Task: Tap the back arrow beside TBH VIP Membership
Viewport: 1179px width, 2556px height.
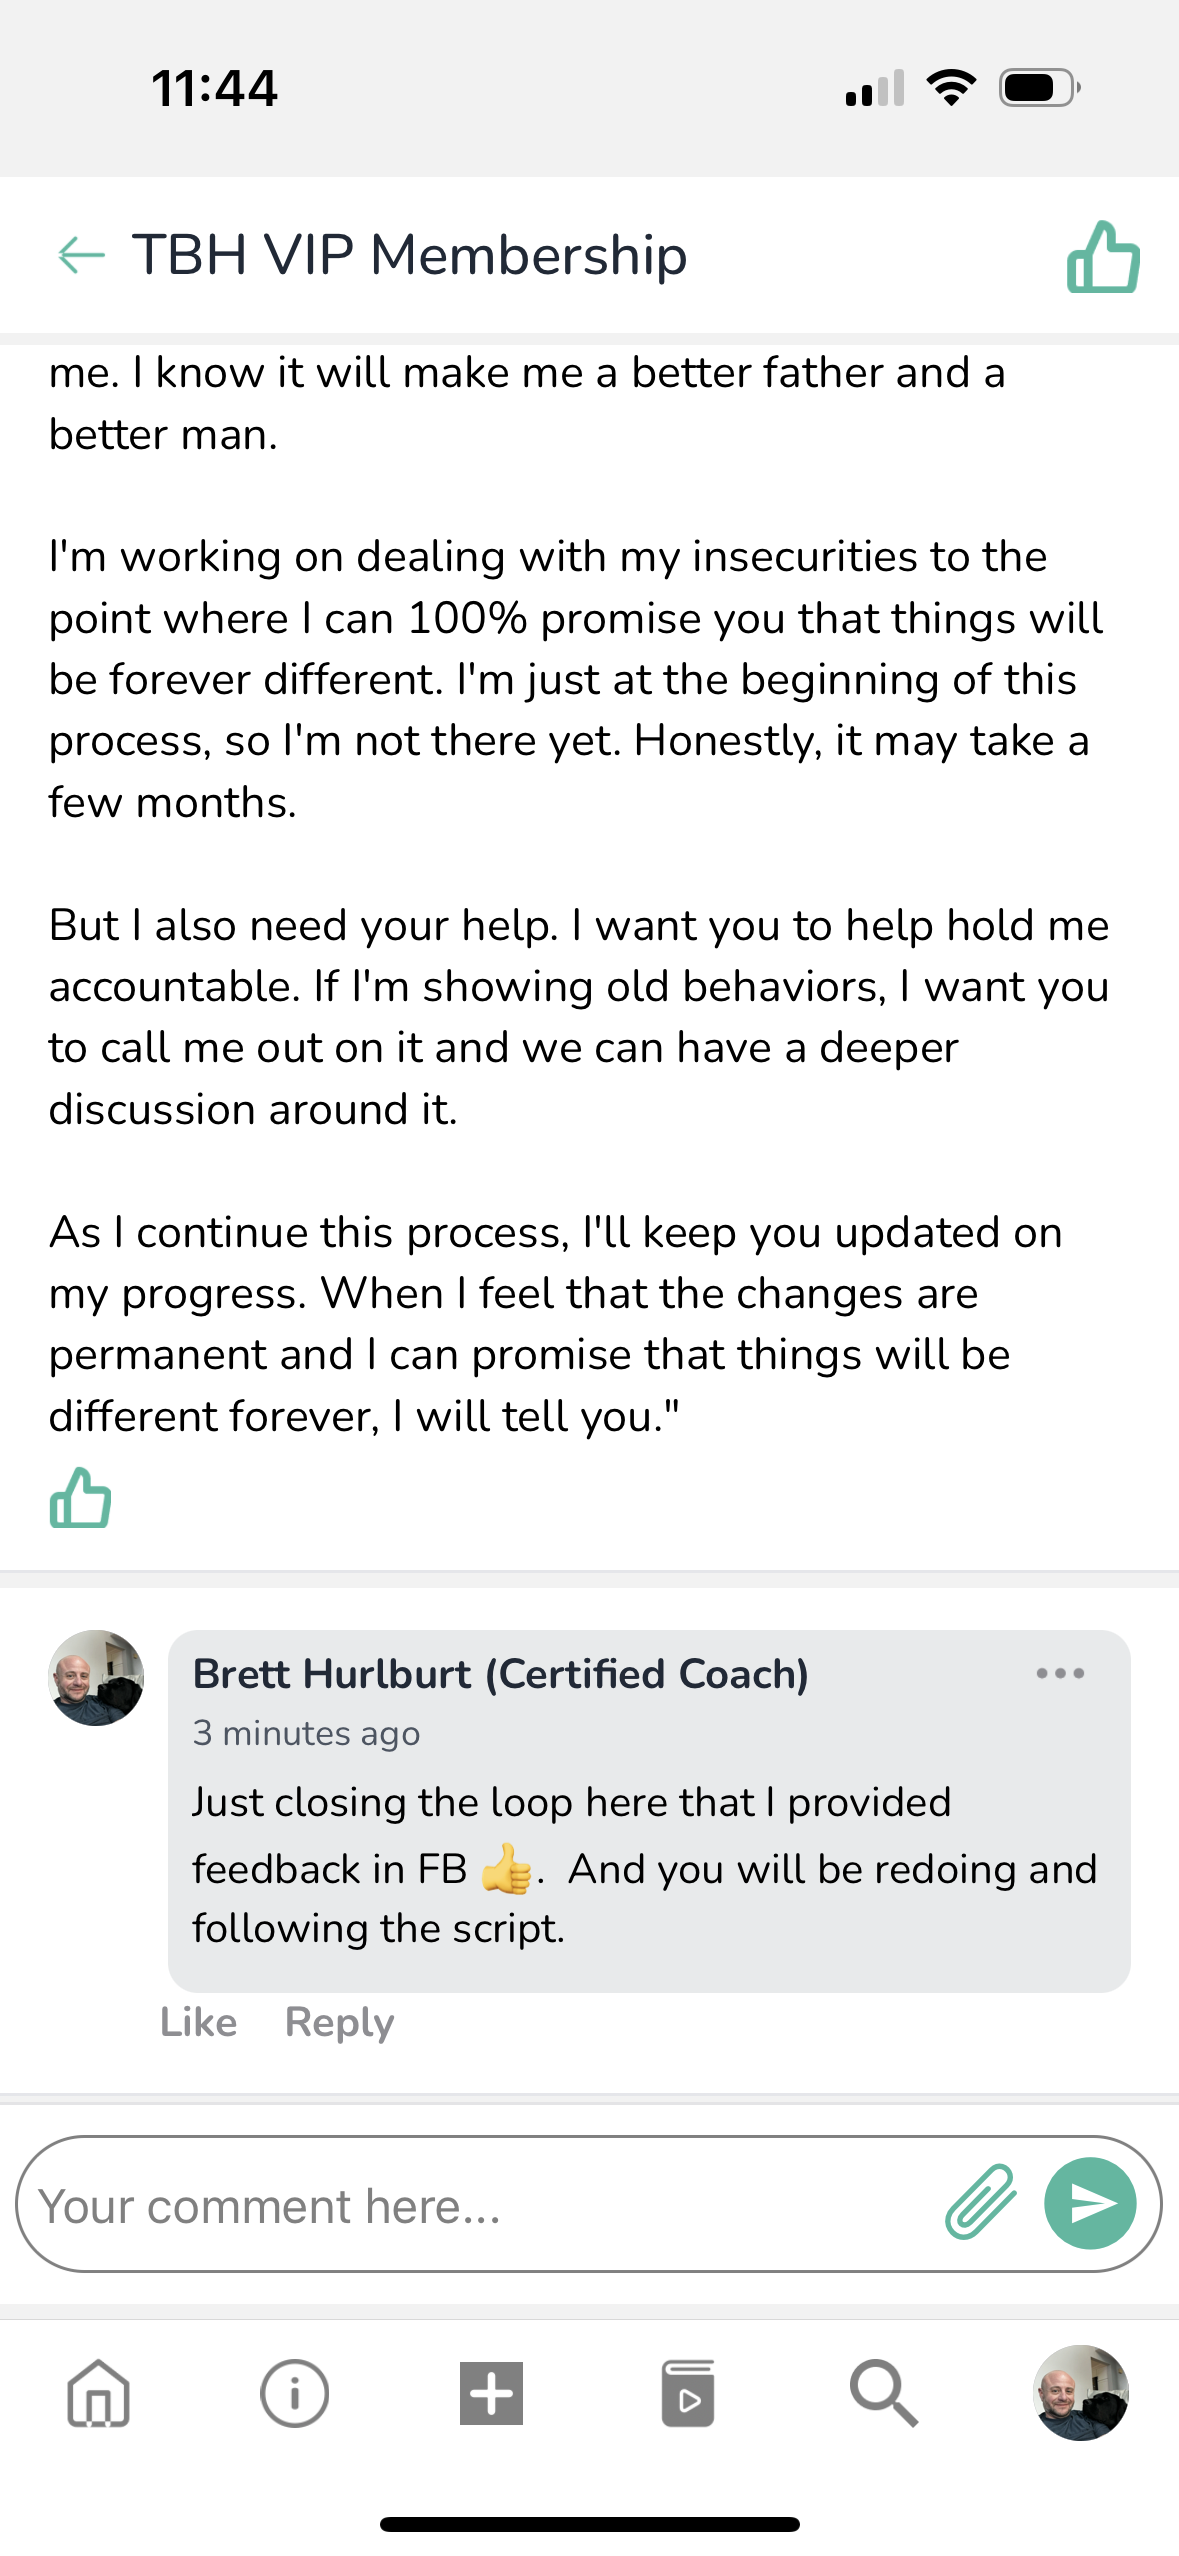Action: coord(82,255)
